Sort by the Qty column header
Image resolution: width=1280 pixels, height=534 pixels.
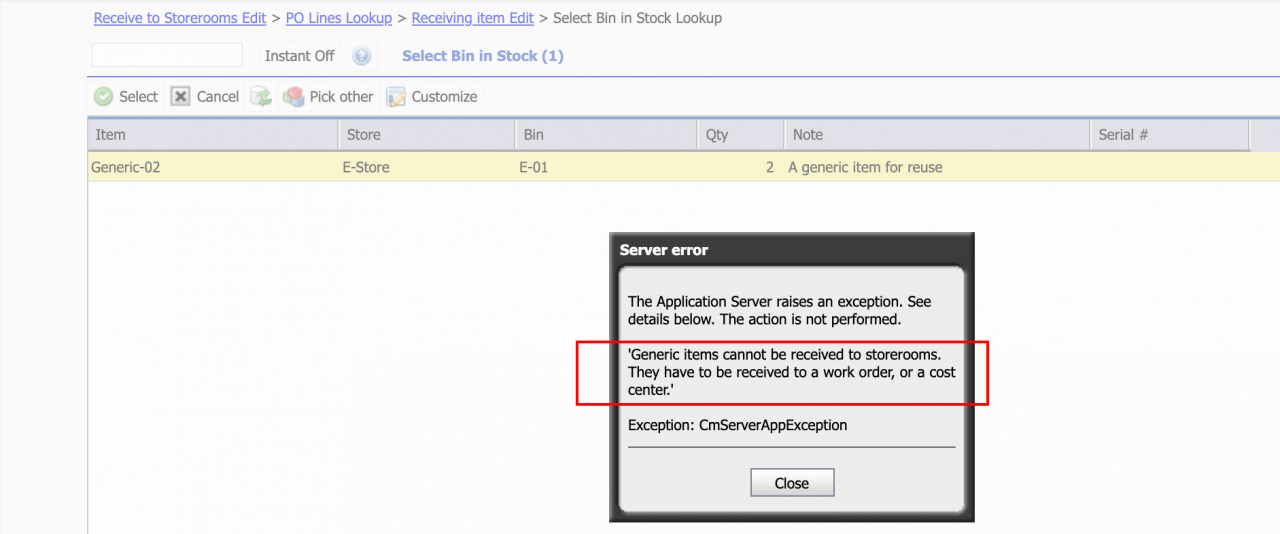click(740, 135)
